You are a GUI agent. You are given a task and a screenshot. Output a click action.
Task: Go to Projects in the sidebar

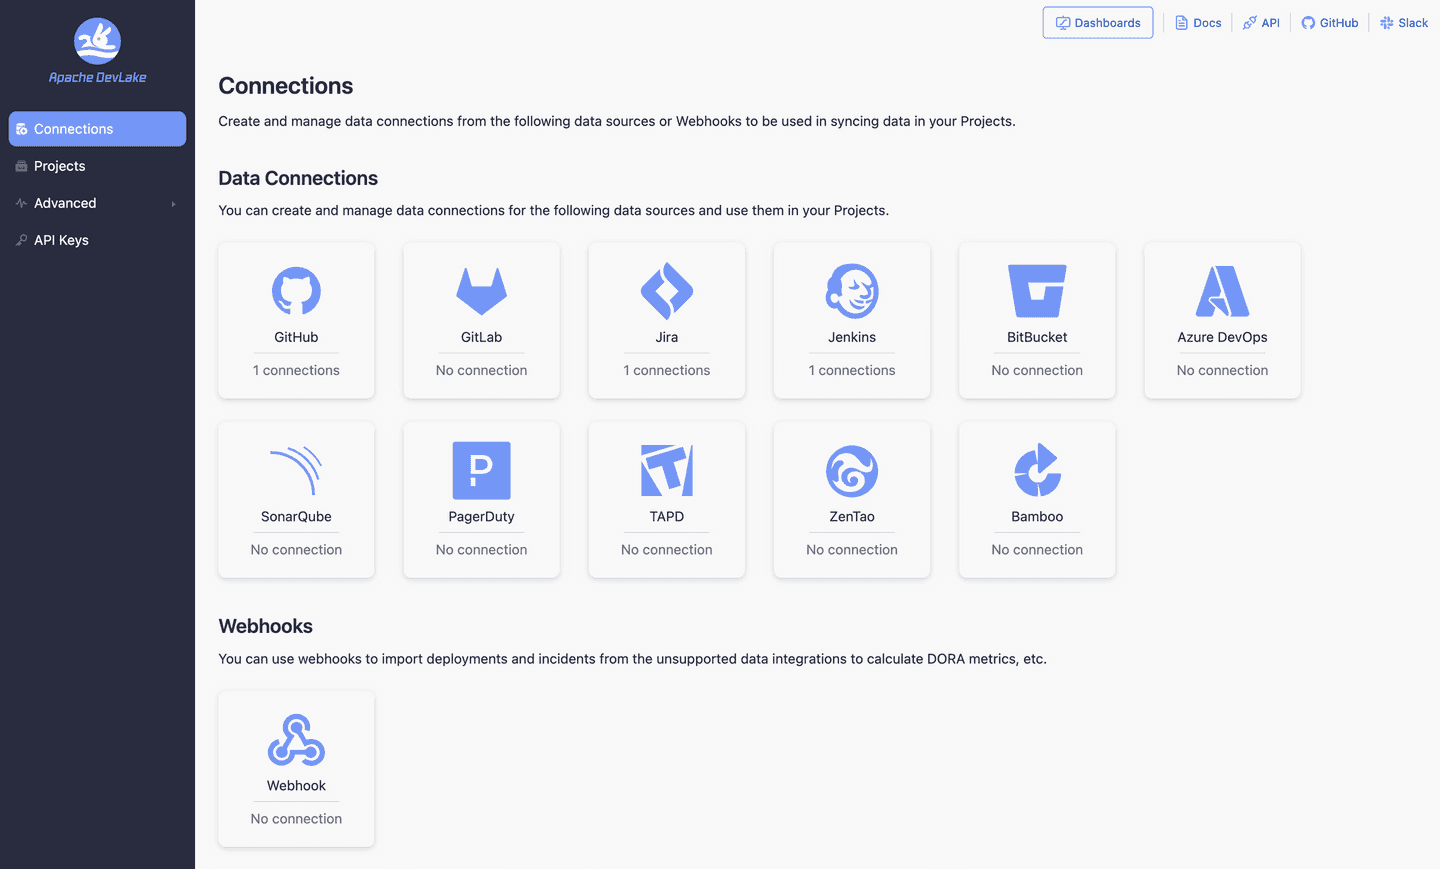(x=60, y=166)
